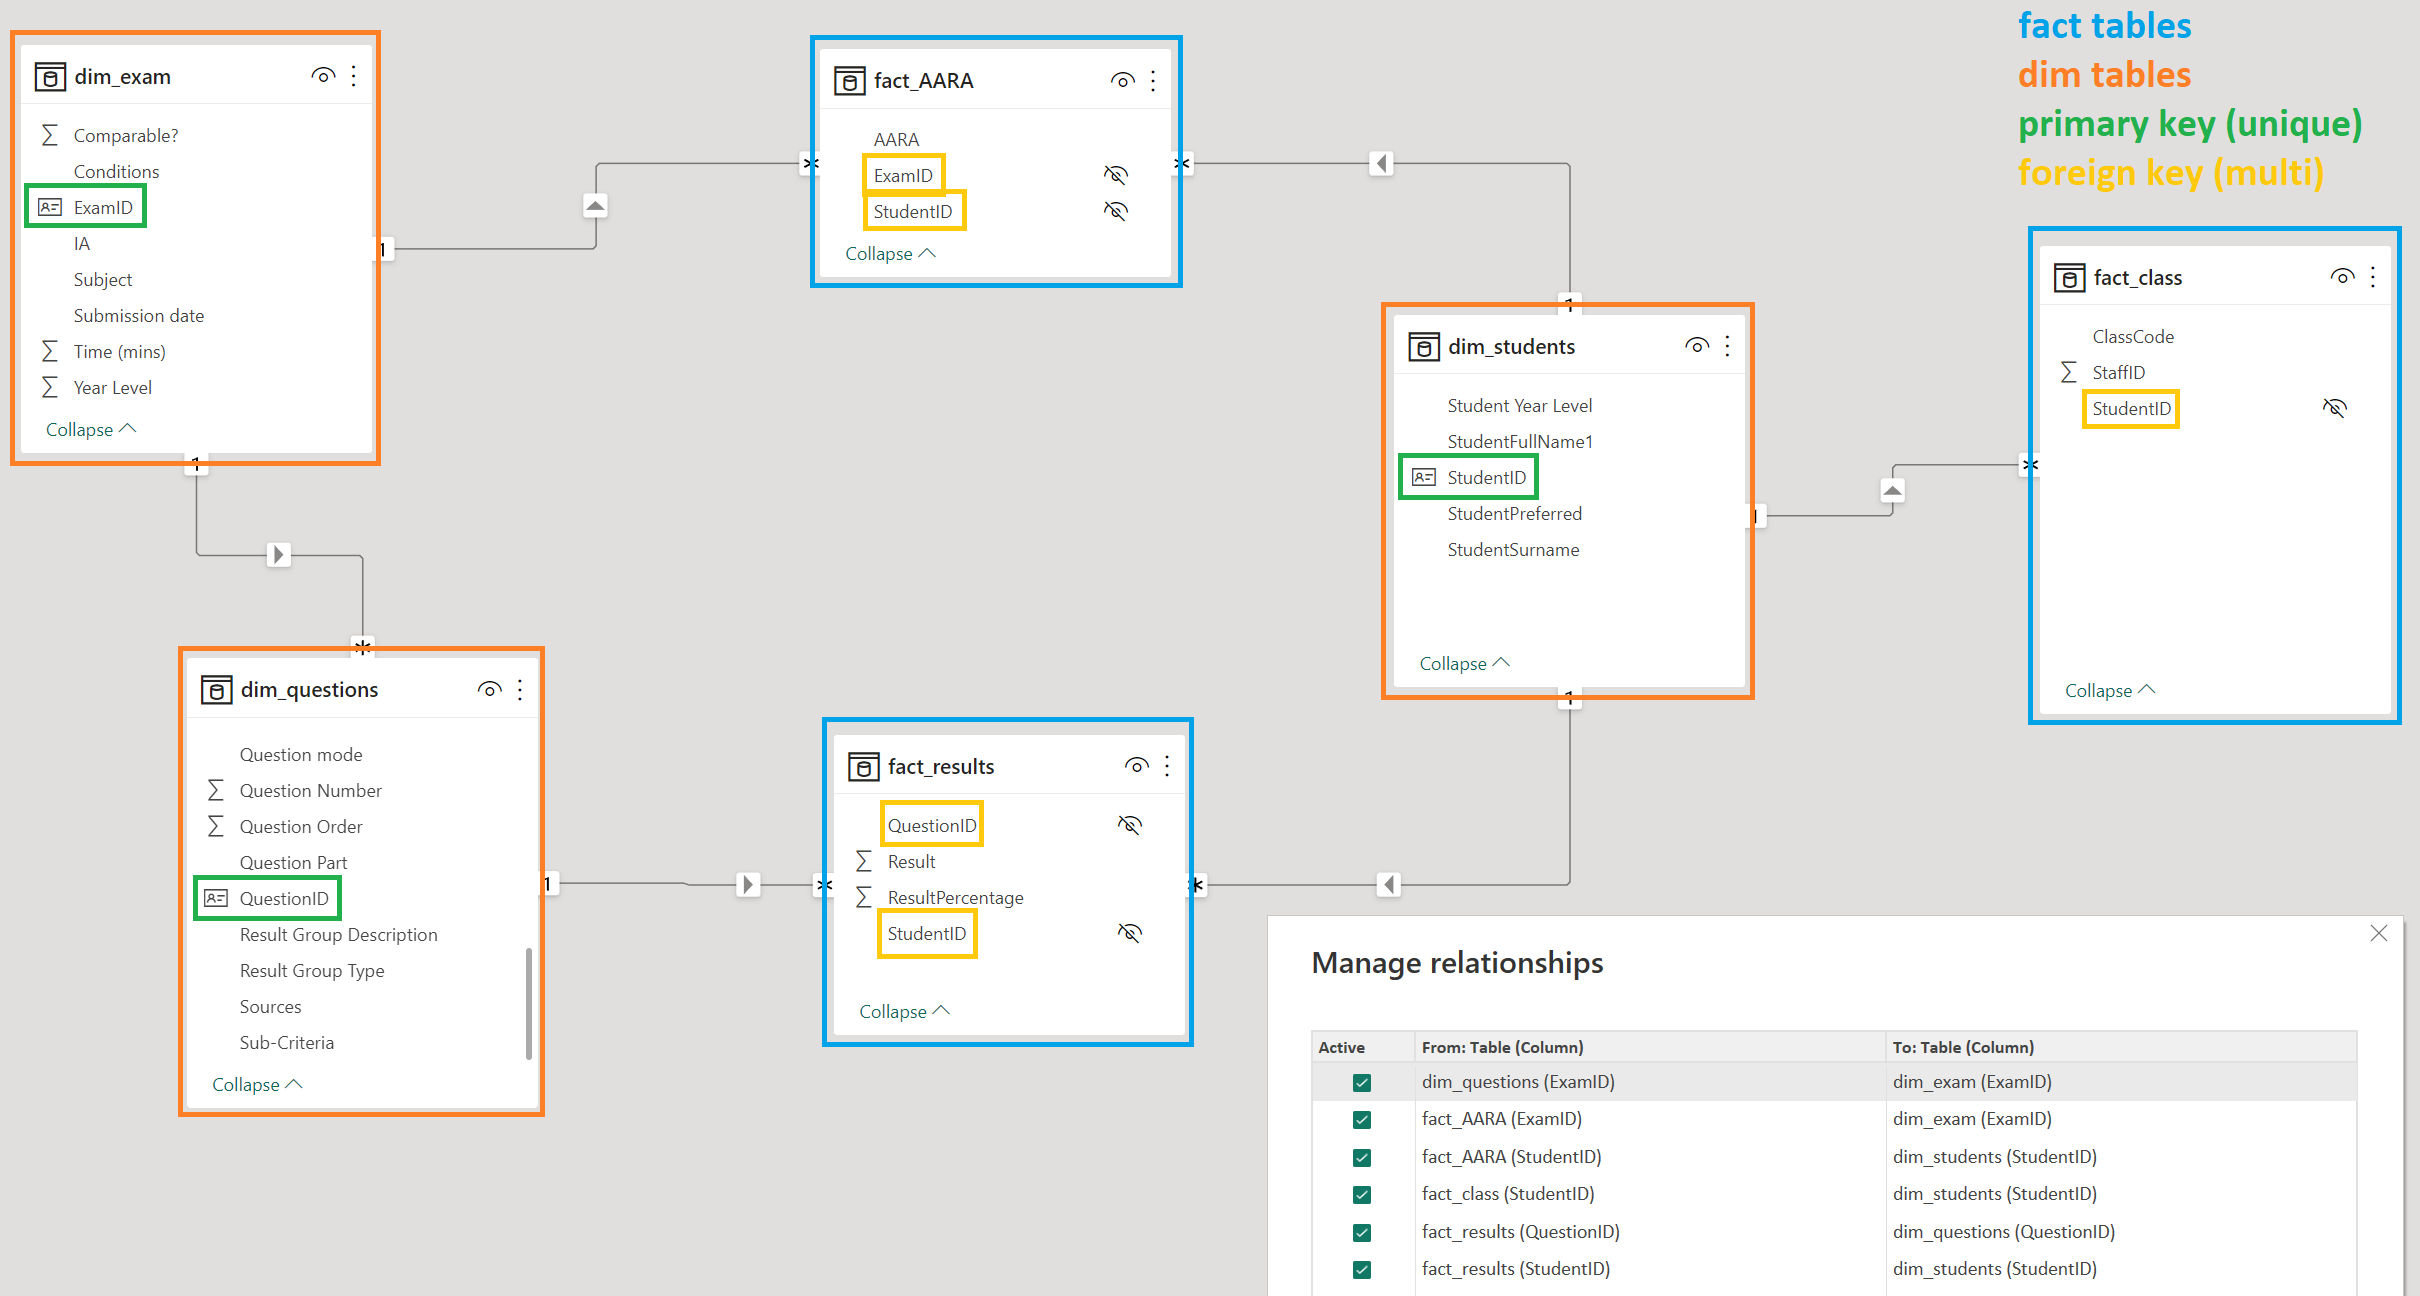Screen dimensions: 2420x1296
Task: Click filter arrow between dim_students and fact_class
Action: [1892, 490]
